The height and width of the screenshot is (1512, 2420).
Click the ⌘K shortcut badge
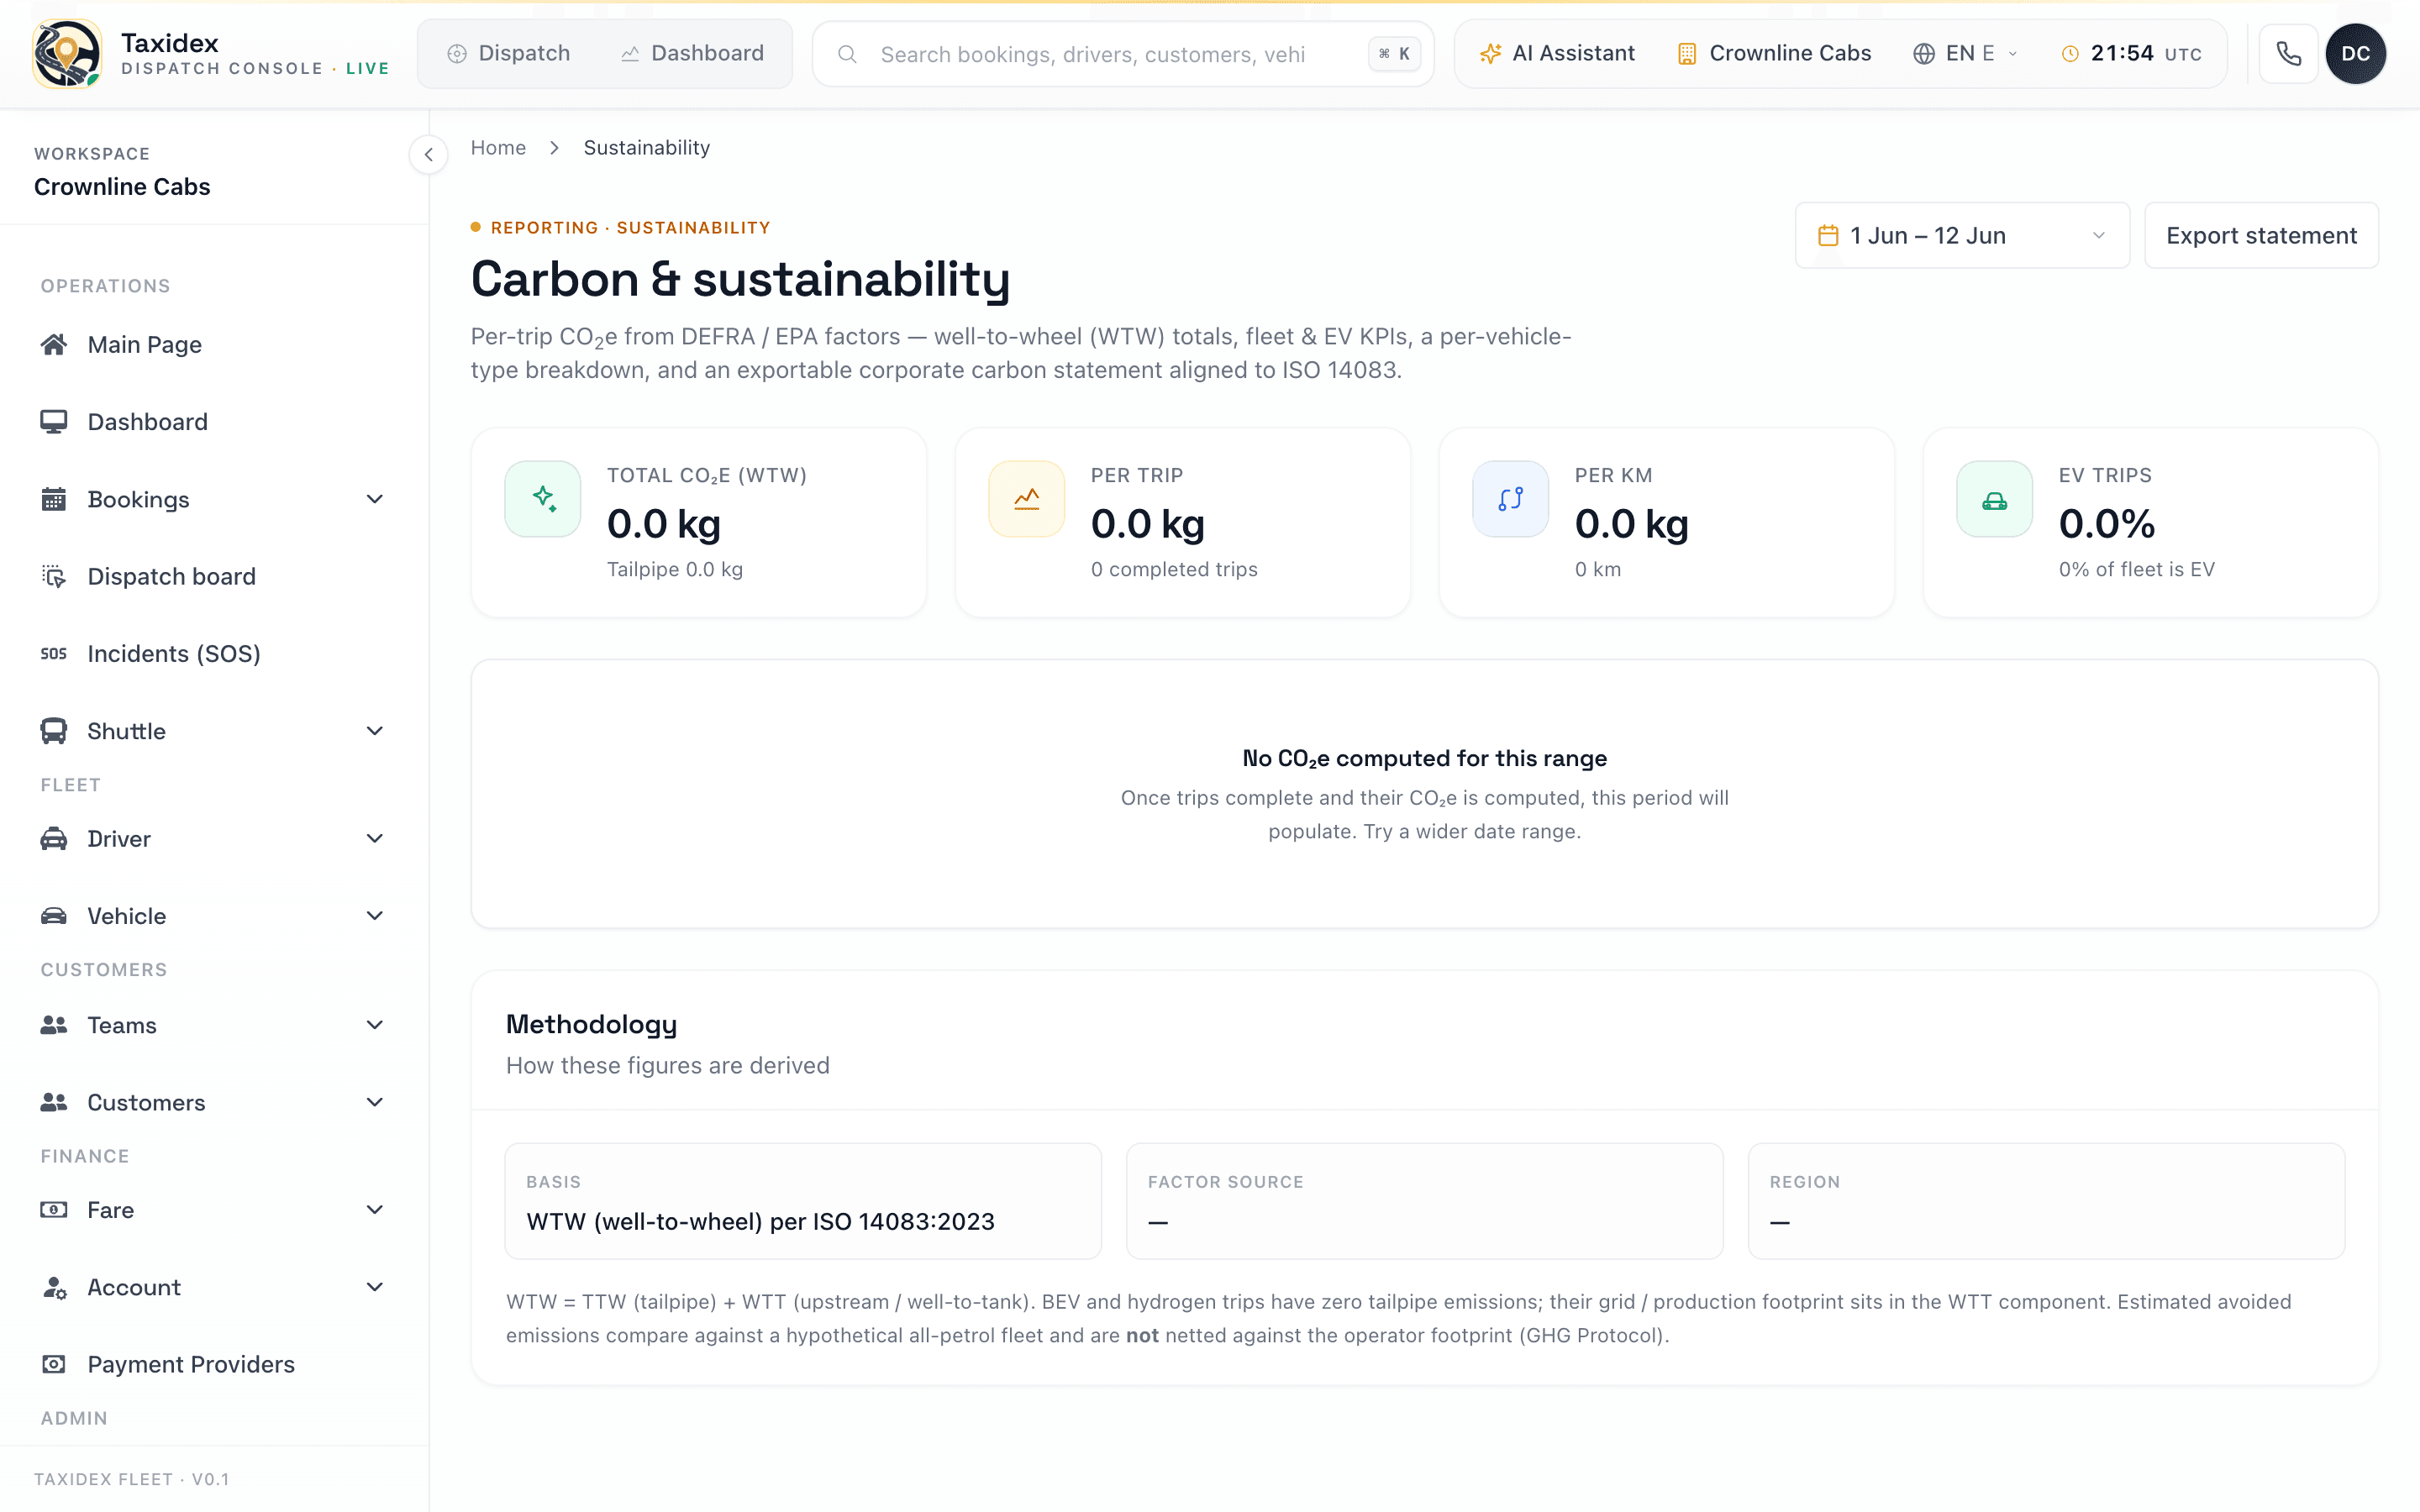click(x=1394, y=54)
